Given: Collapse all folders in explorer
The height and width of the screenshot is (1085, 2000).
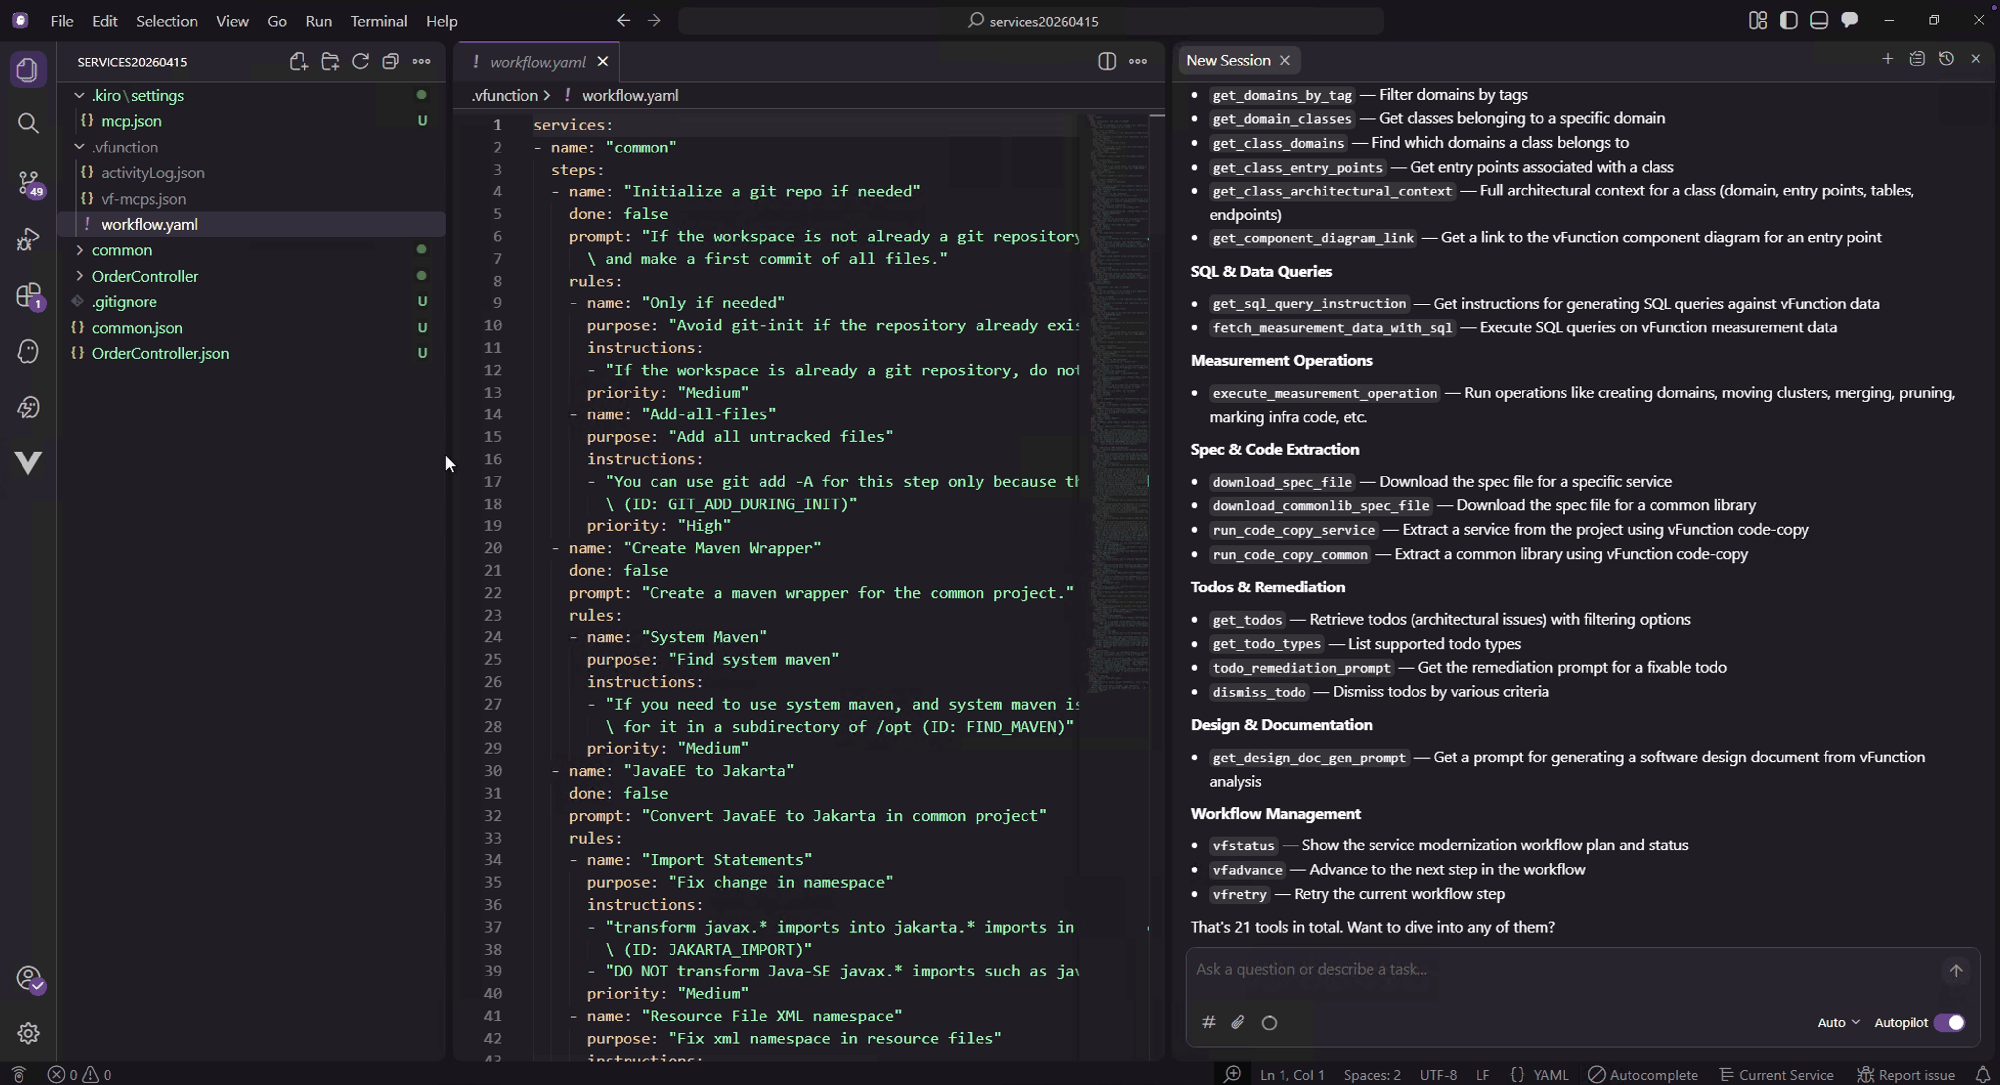Looking at the screenshot, I should [x=391, y=62].
